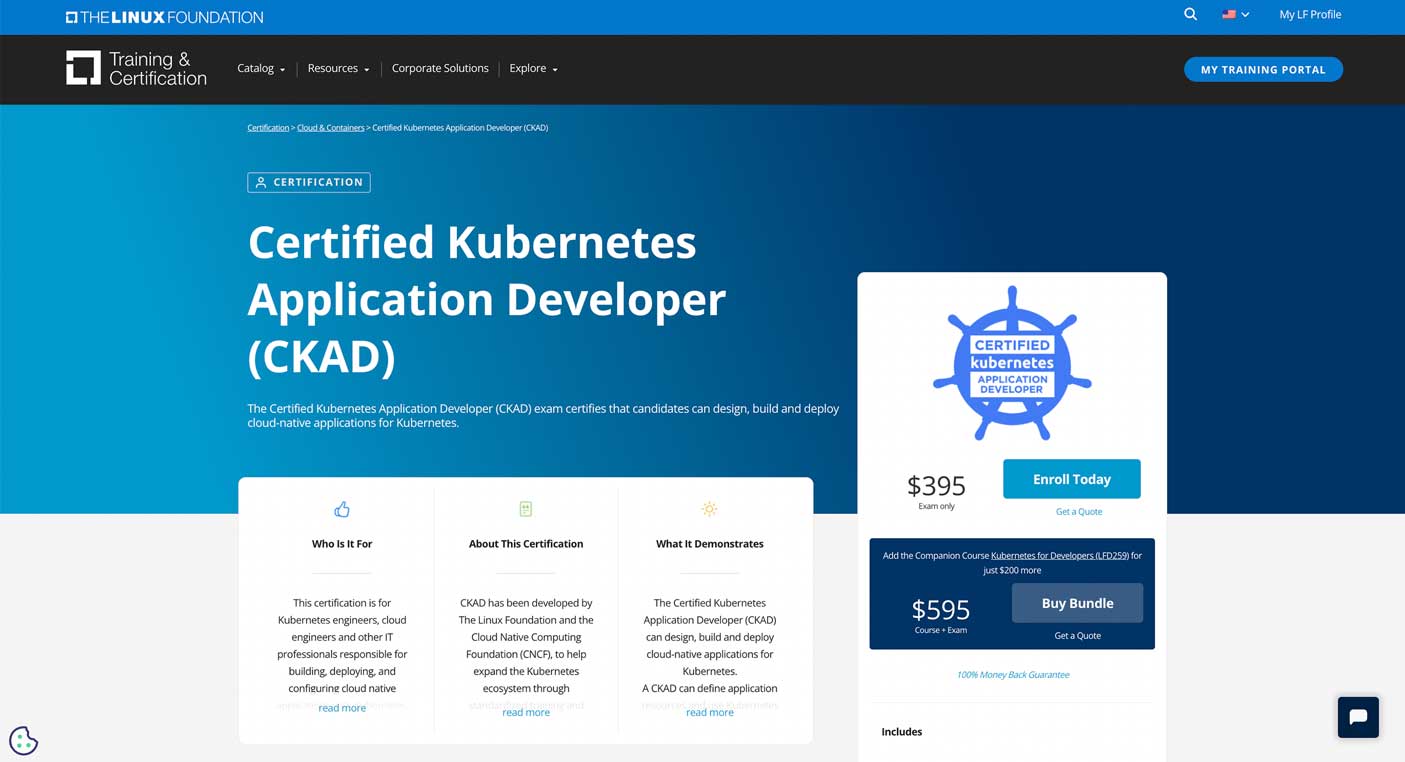
Task: Click the $395 exam price
Action: tap(936, 485)
